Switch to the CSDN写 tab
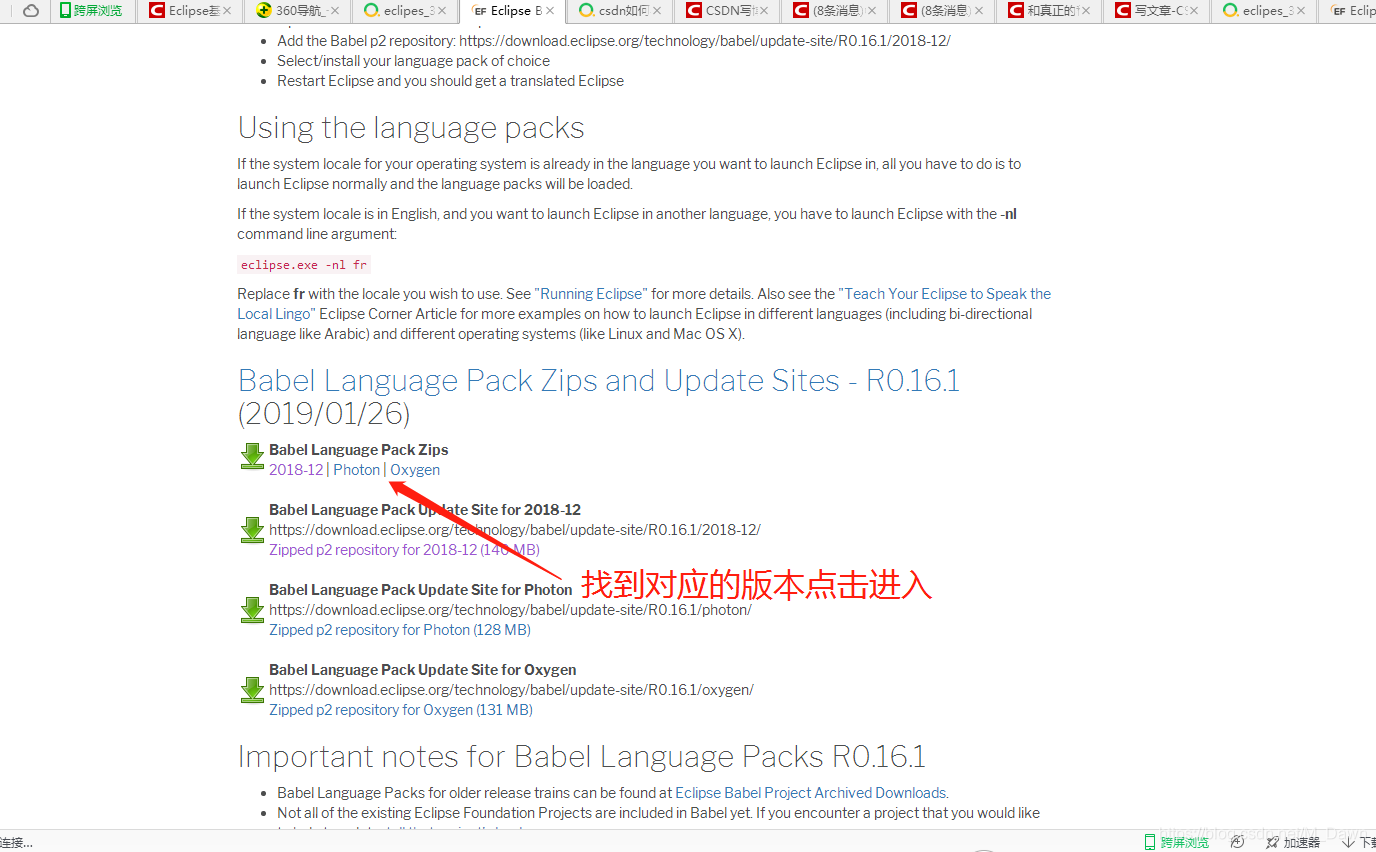This screenshot has height=852, width=1376. click(728, 11)
